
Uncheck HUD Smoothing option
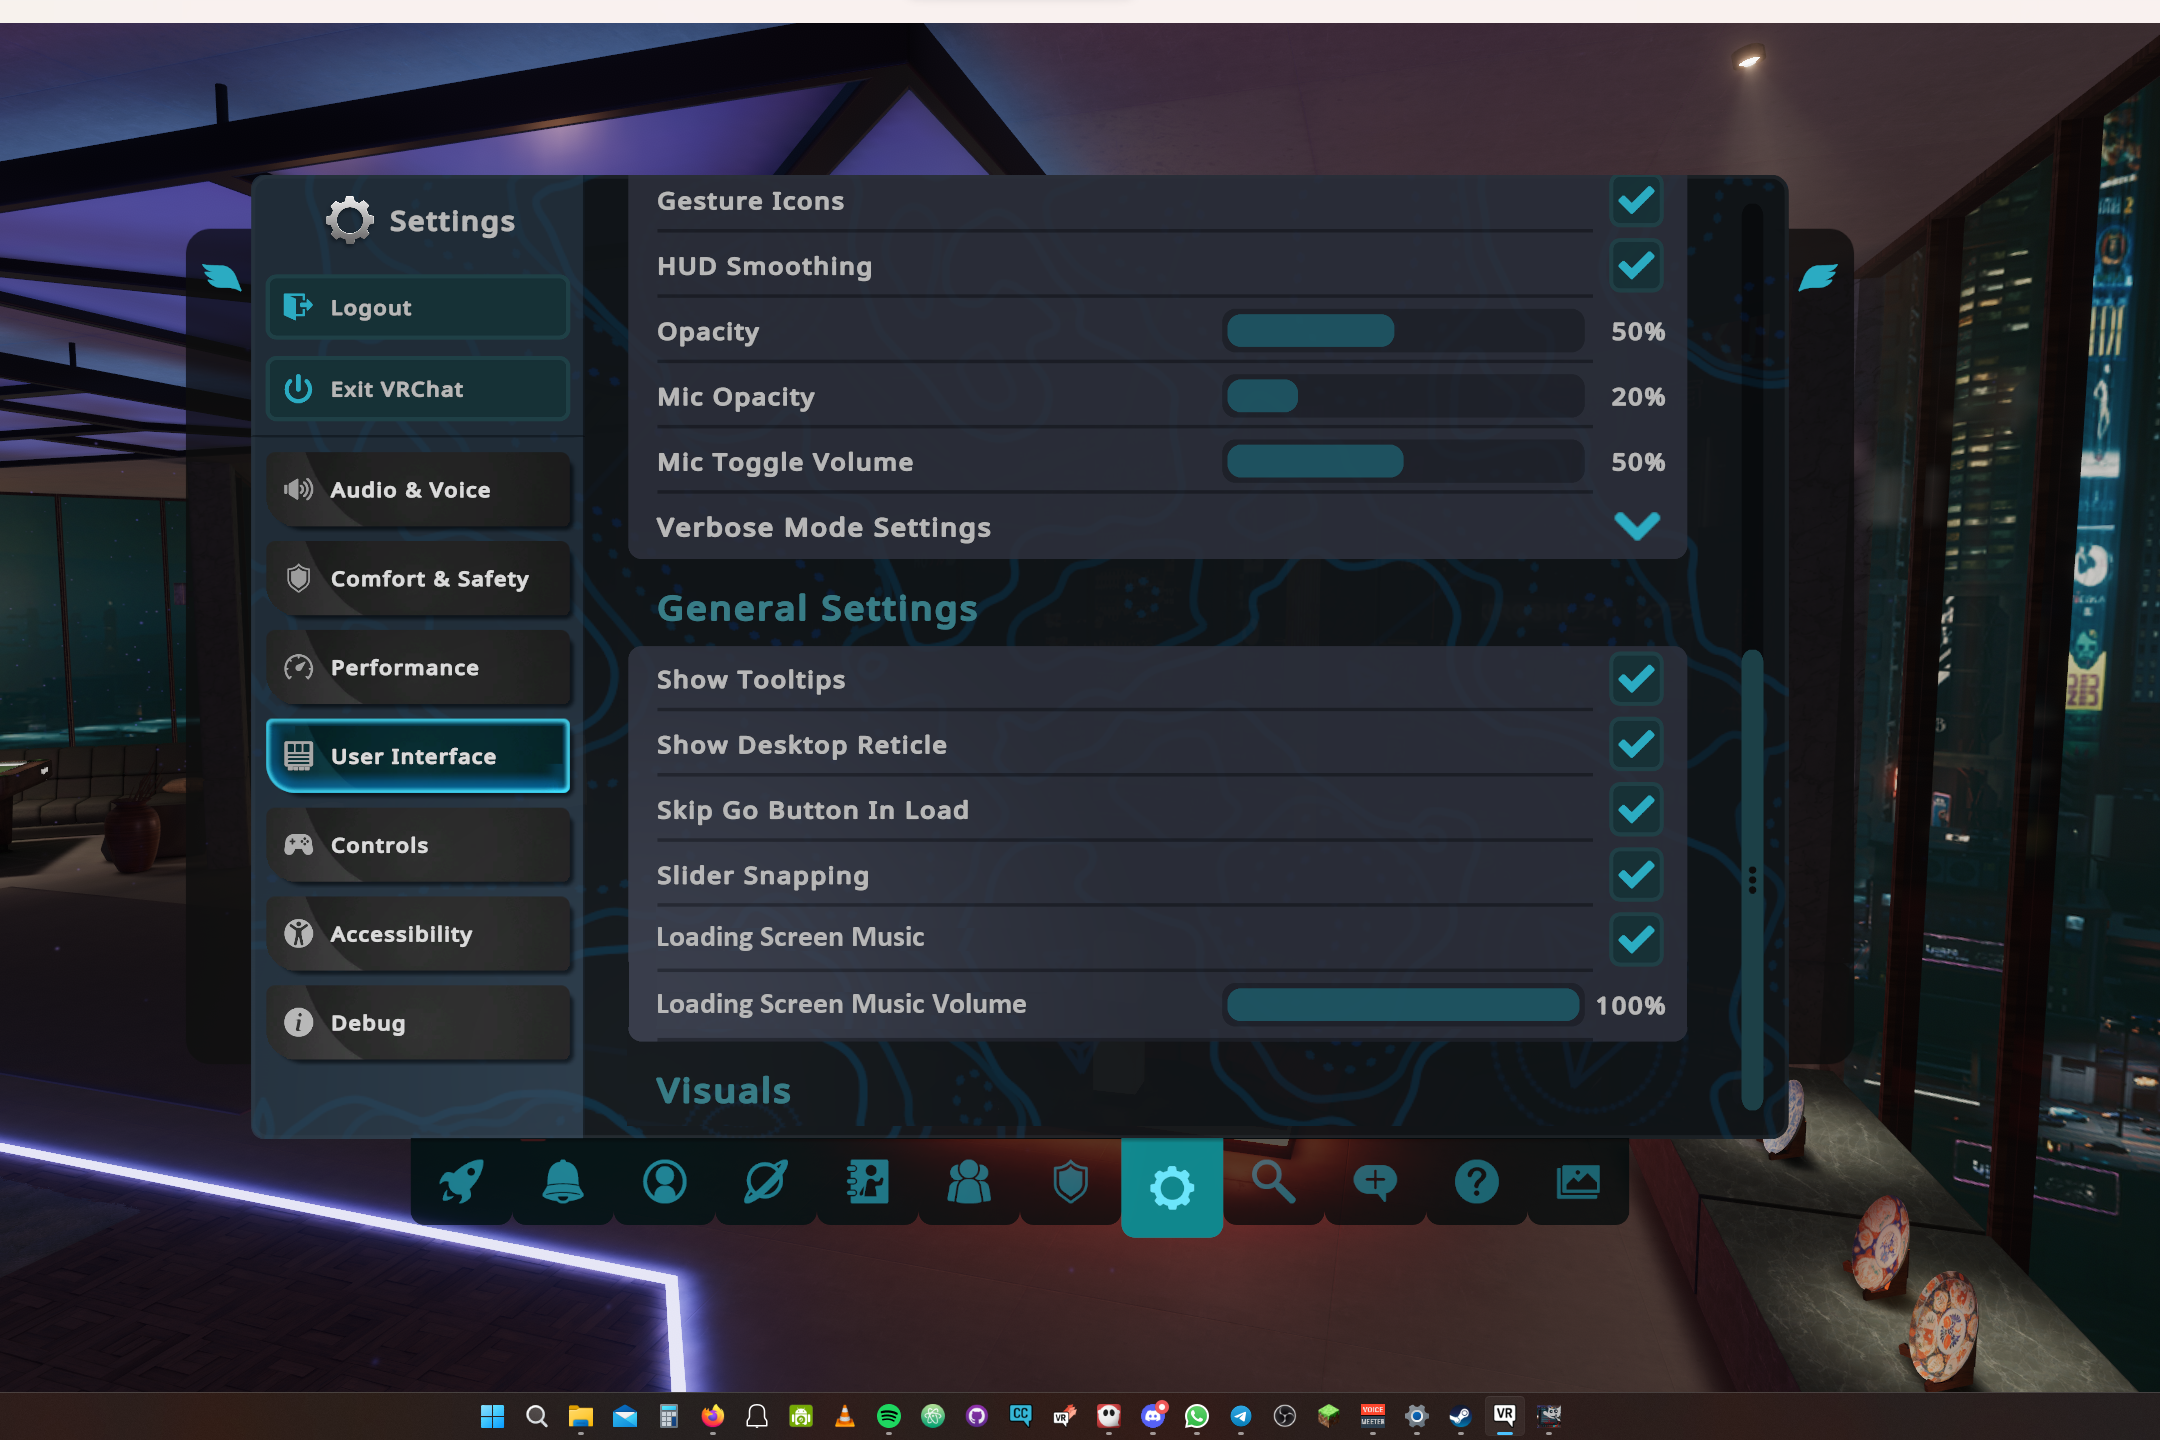tap(1636, 266)
